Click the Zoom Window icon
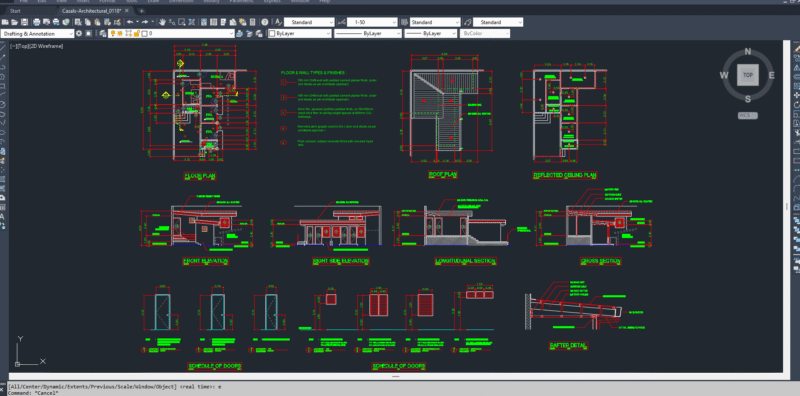 point(182,22)
